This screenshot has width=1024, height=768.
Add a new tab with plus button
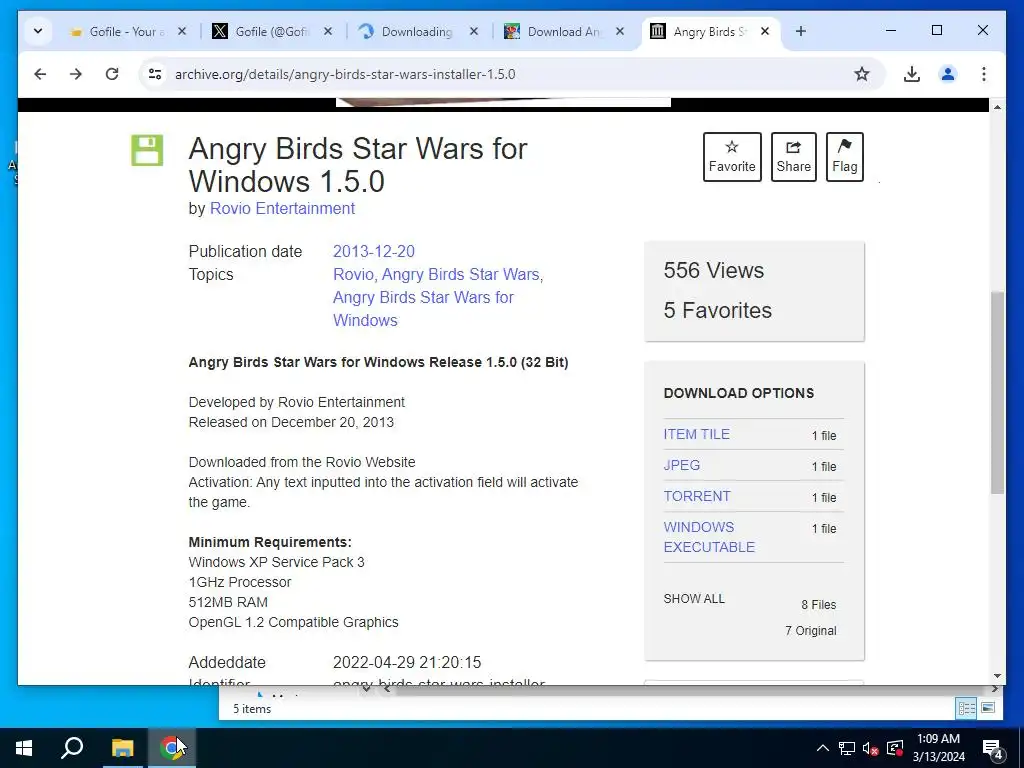click(801, 31)
